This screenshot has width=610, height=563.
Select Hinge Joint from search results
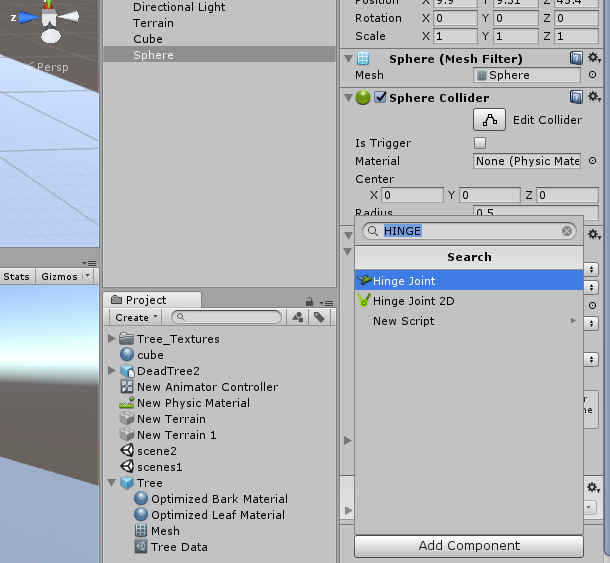coord(469,281)
